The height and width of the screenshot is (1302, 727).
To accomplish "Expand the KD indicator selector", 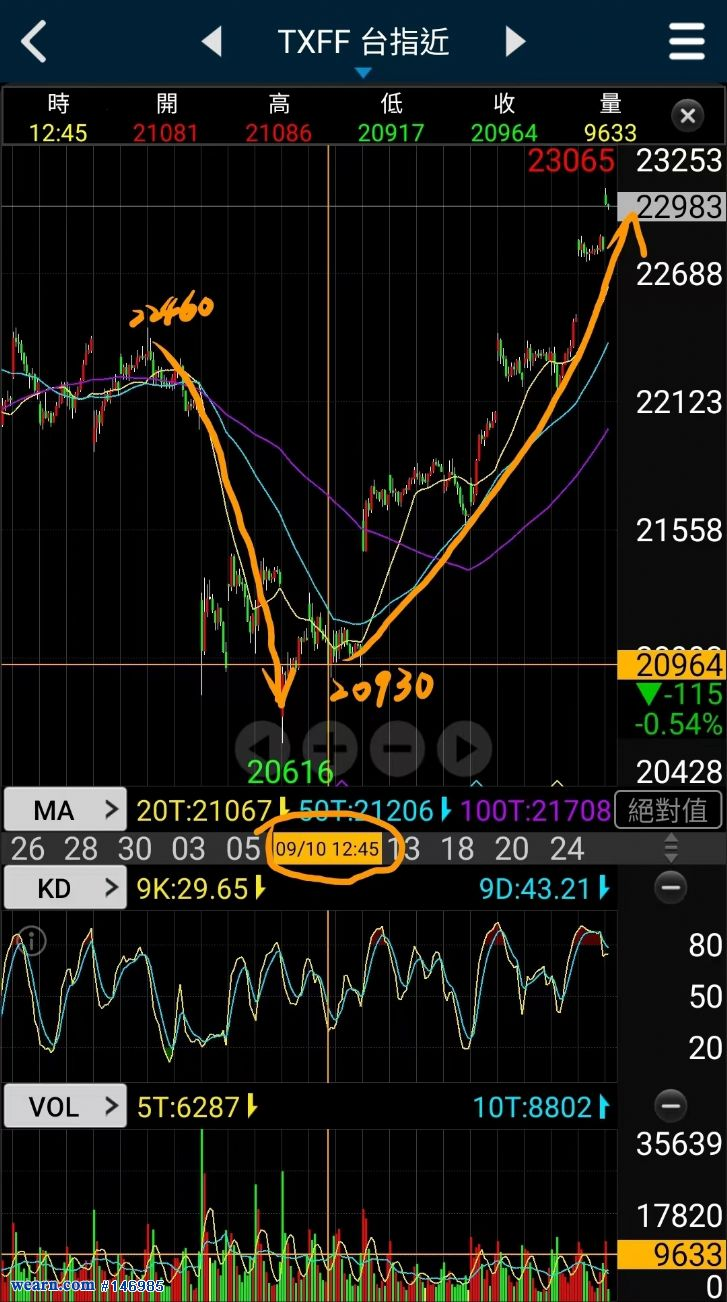I will (65, 888).
